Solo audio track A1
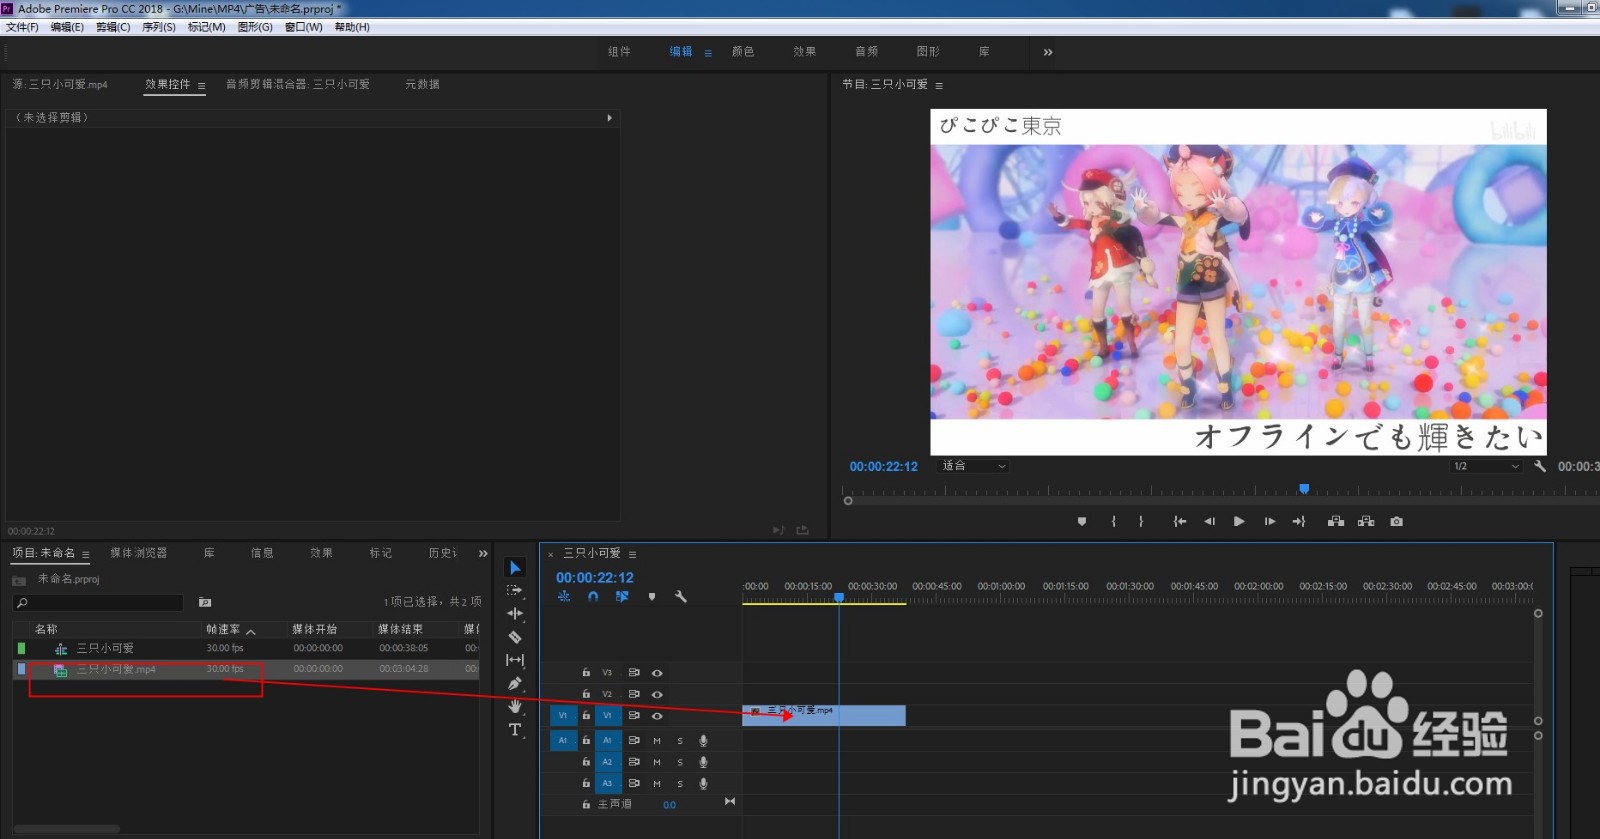Screen dimensions: 1600x839 click(x=680, y=741)
